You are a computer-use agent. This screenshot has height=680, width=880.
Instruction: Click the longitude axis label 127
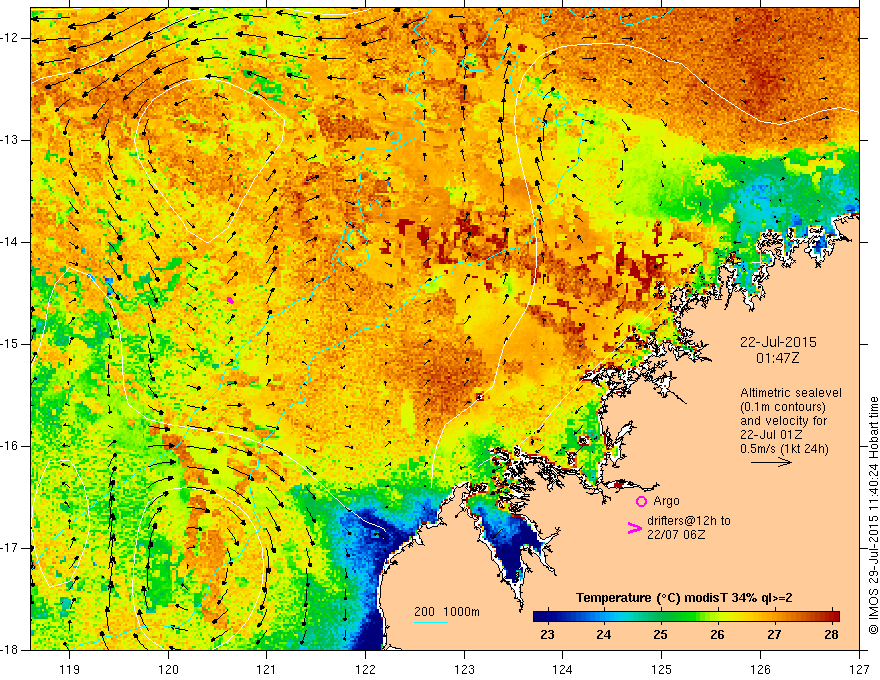pyautogui.click(x=859, y=669)
